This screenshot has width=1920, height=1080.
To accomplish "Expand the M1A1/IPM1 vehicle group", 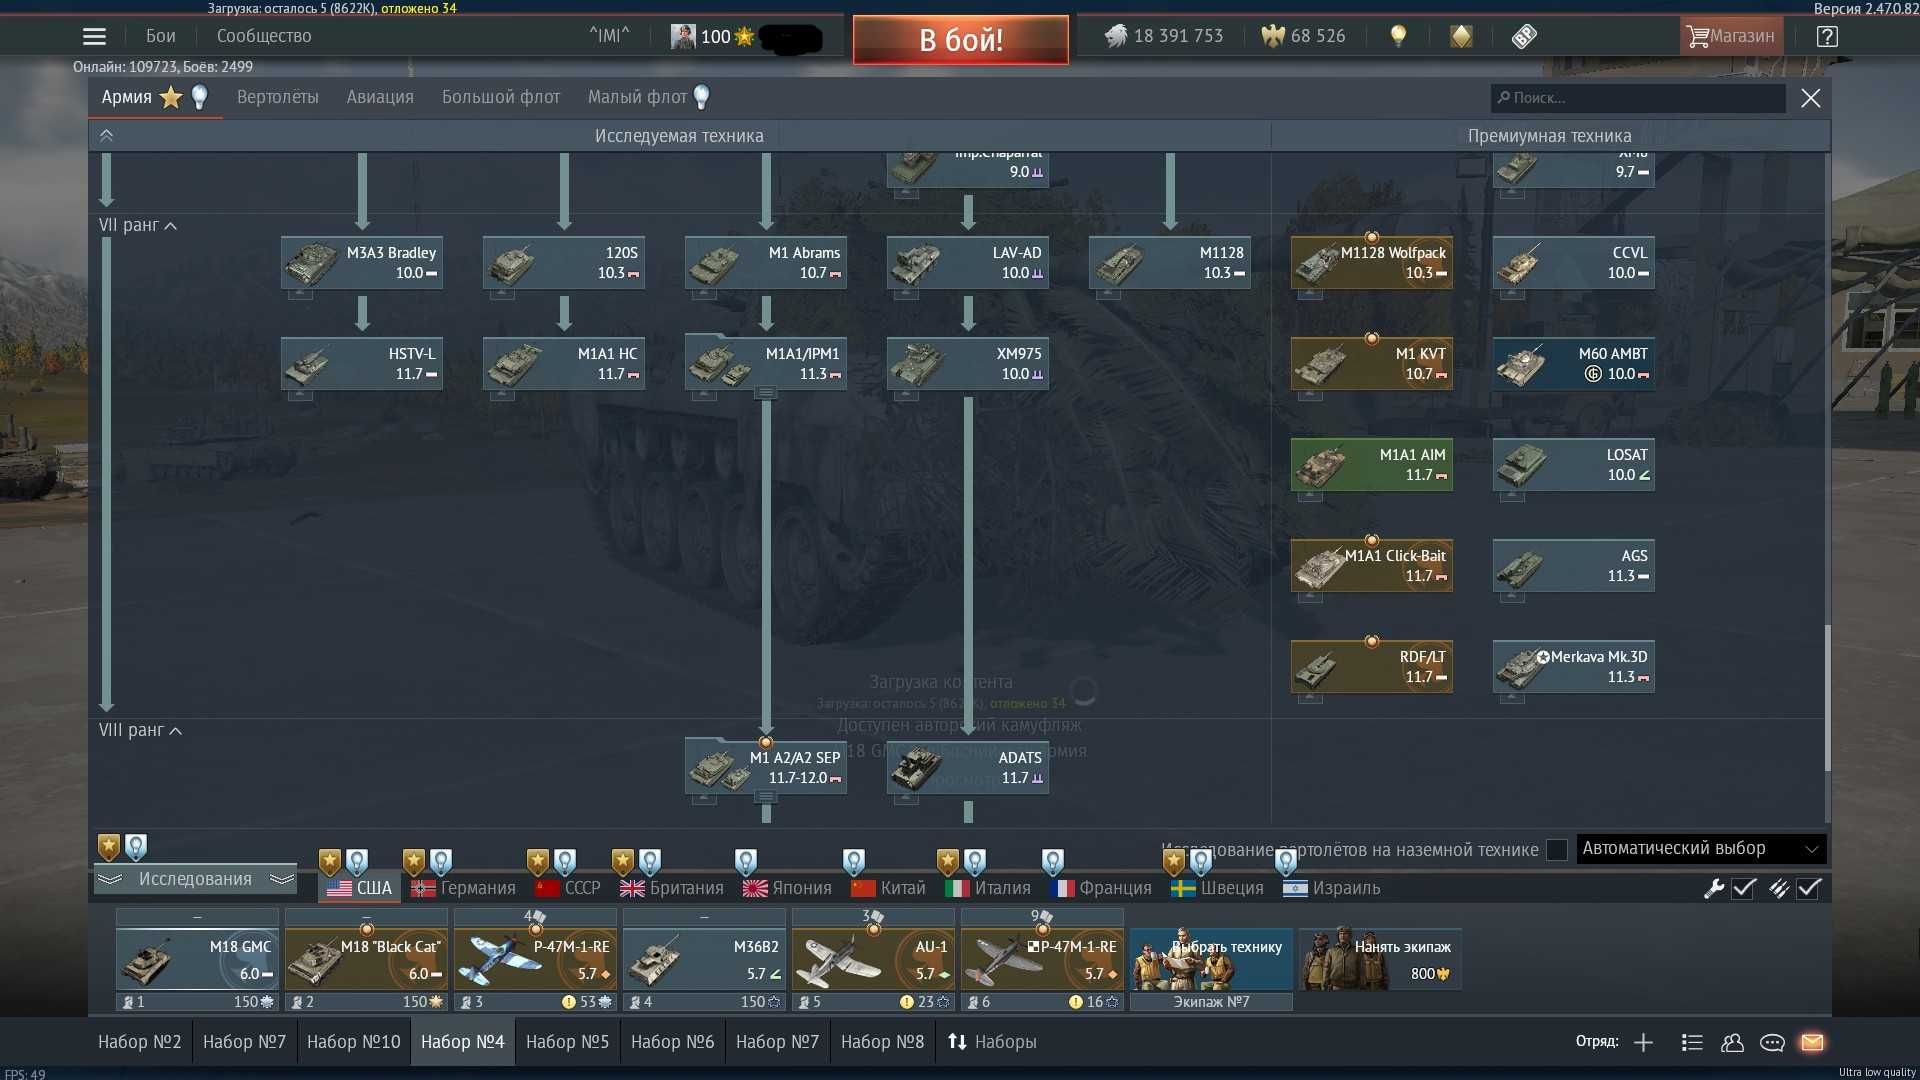I will coord(766,393).
